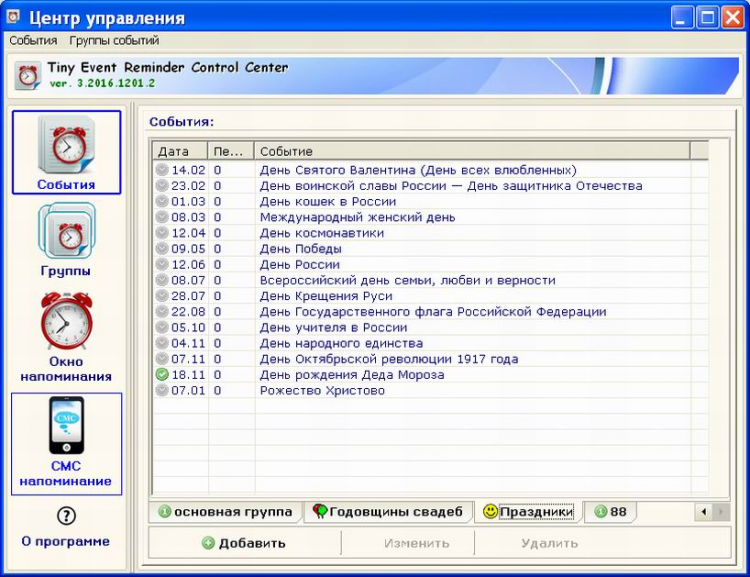
Task: Toggle status icon of День Святого Валентина event
Action: click(x=163, y=170)
